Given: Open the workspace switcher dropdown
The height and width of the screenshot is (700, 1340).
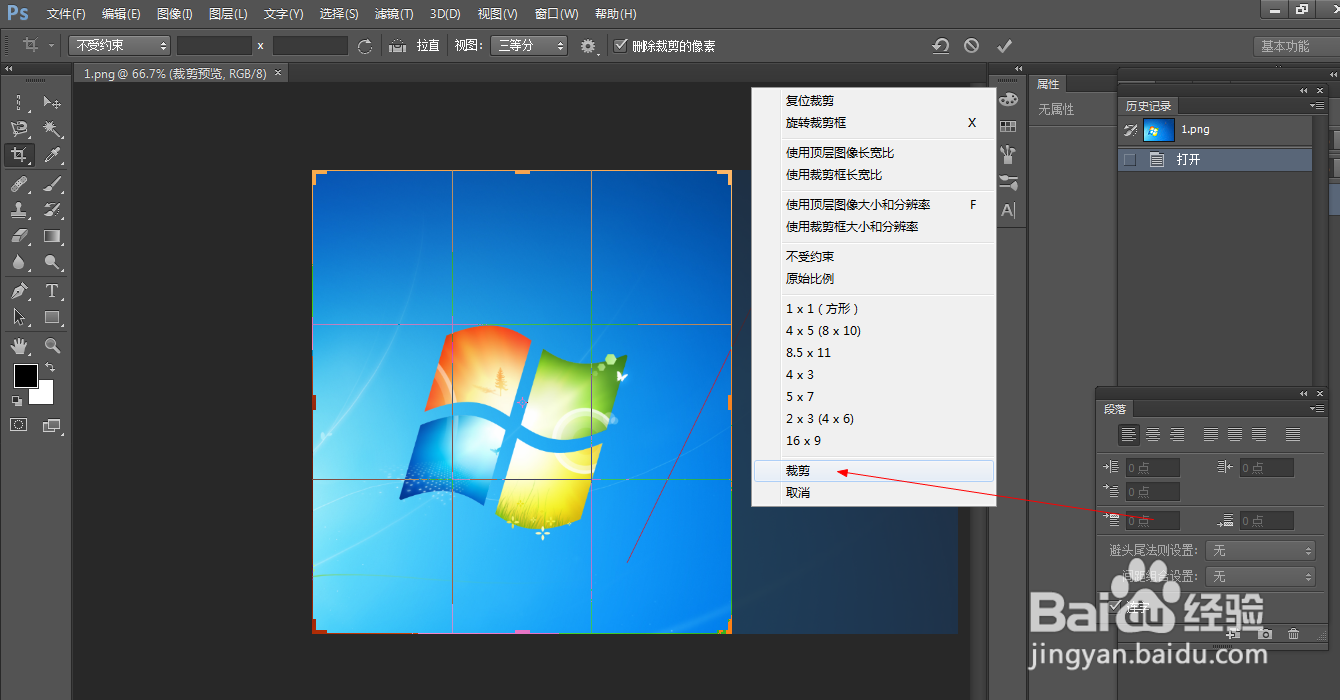Looking at the screenshot, I should tap(1296, 46).
